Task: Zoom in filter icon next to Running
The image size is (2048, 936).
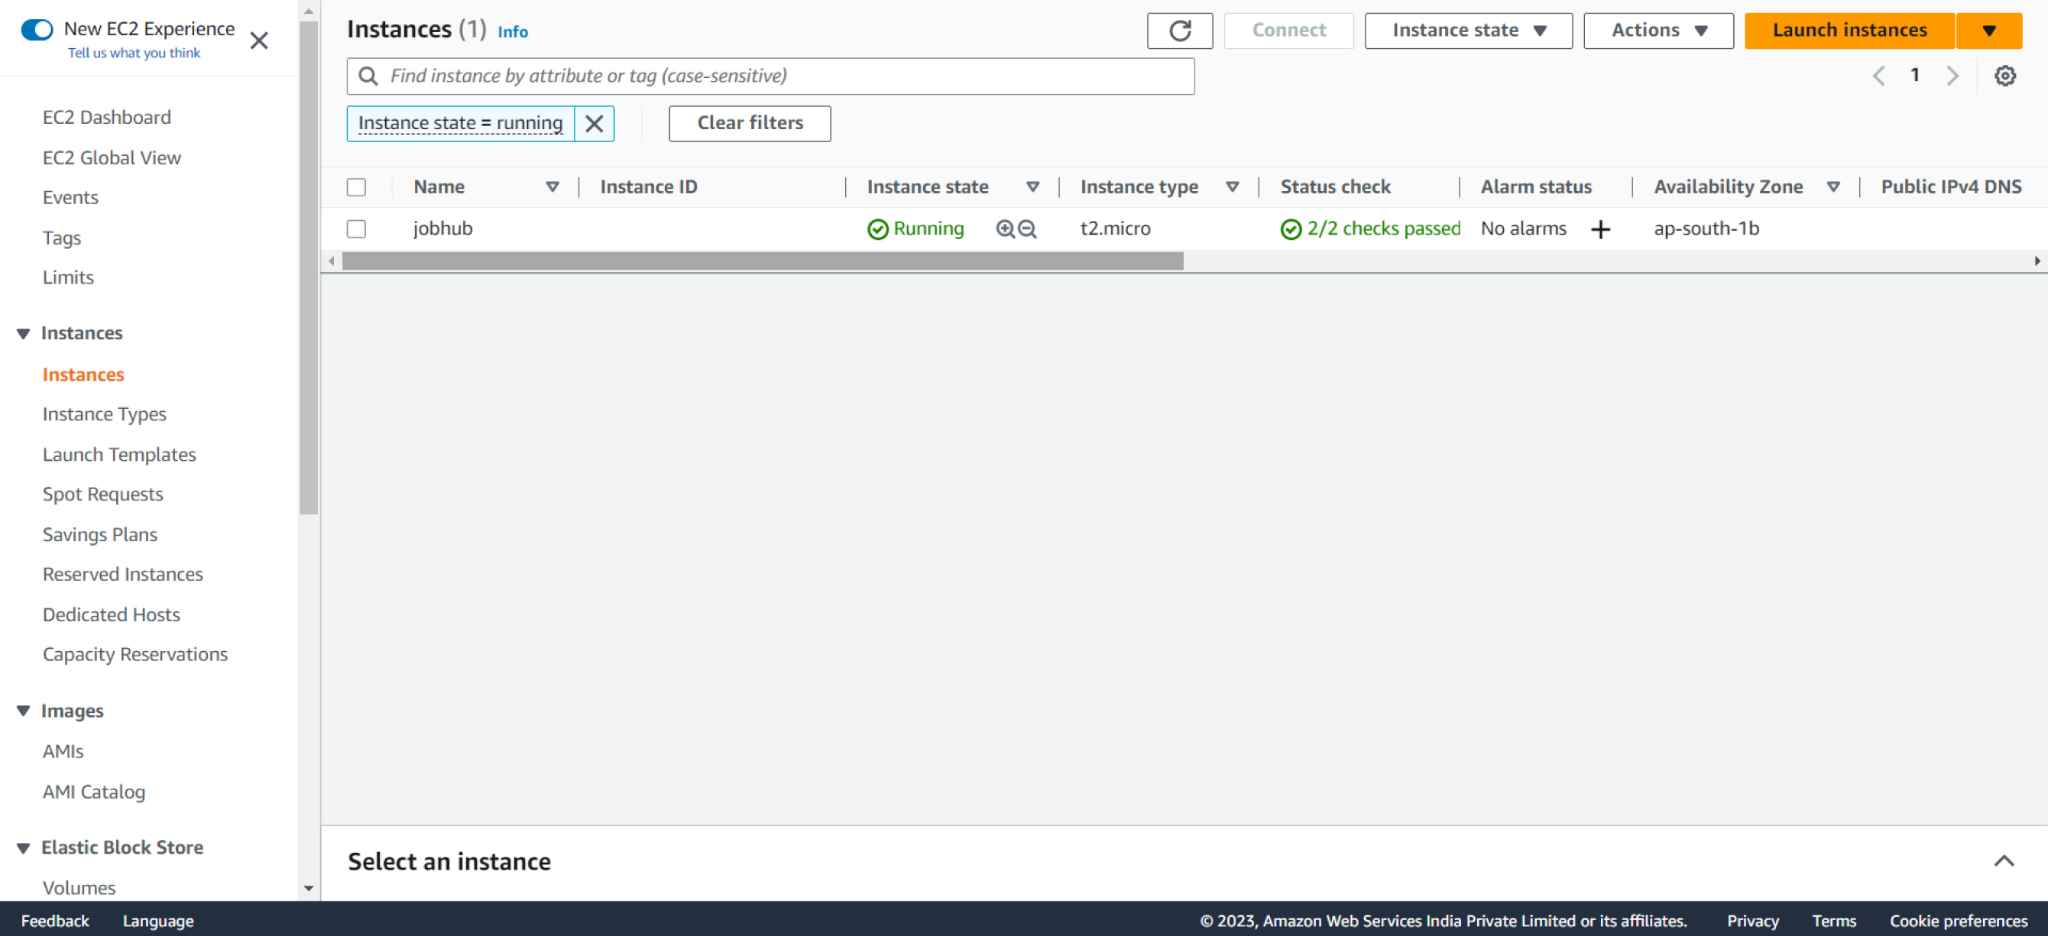Action: [x=1006, y=229]
